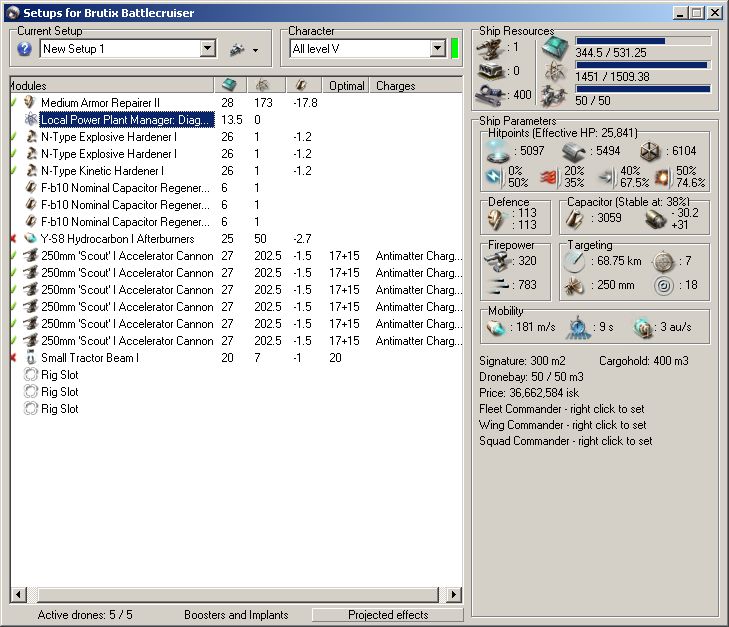This screenshot has height=627, width=729.
Task: Click the shield hitpoints icon
Action: click(495, 150)
